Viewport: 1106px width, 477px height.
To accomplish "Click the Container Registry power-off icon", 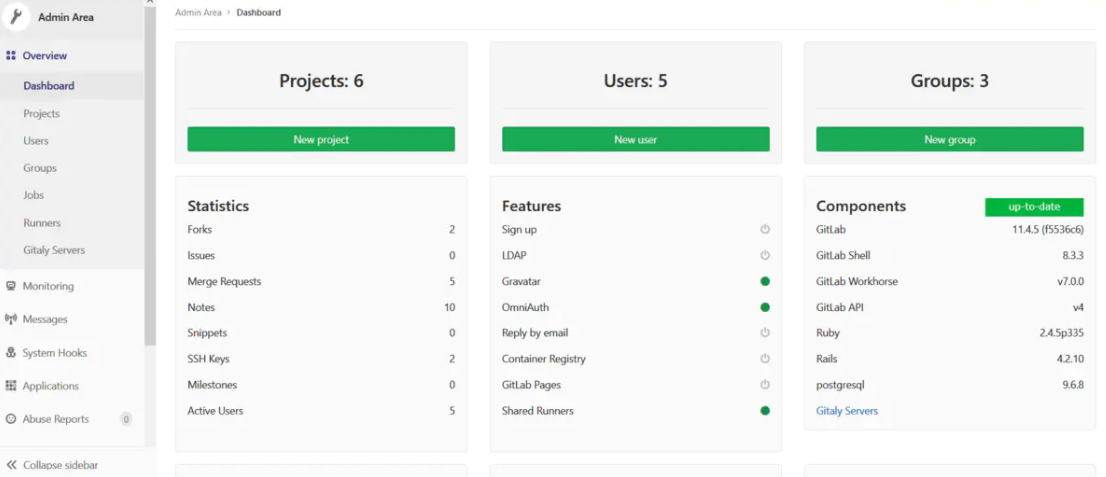I will click(765, 358).
